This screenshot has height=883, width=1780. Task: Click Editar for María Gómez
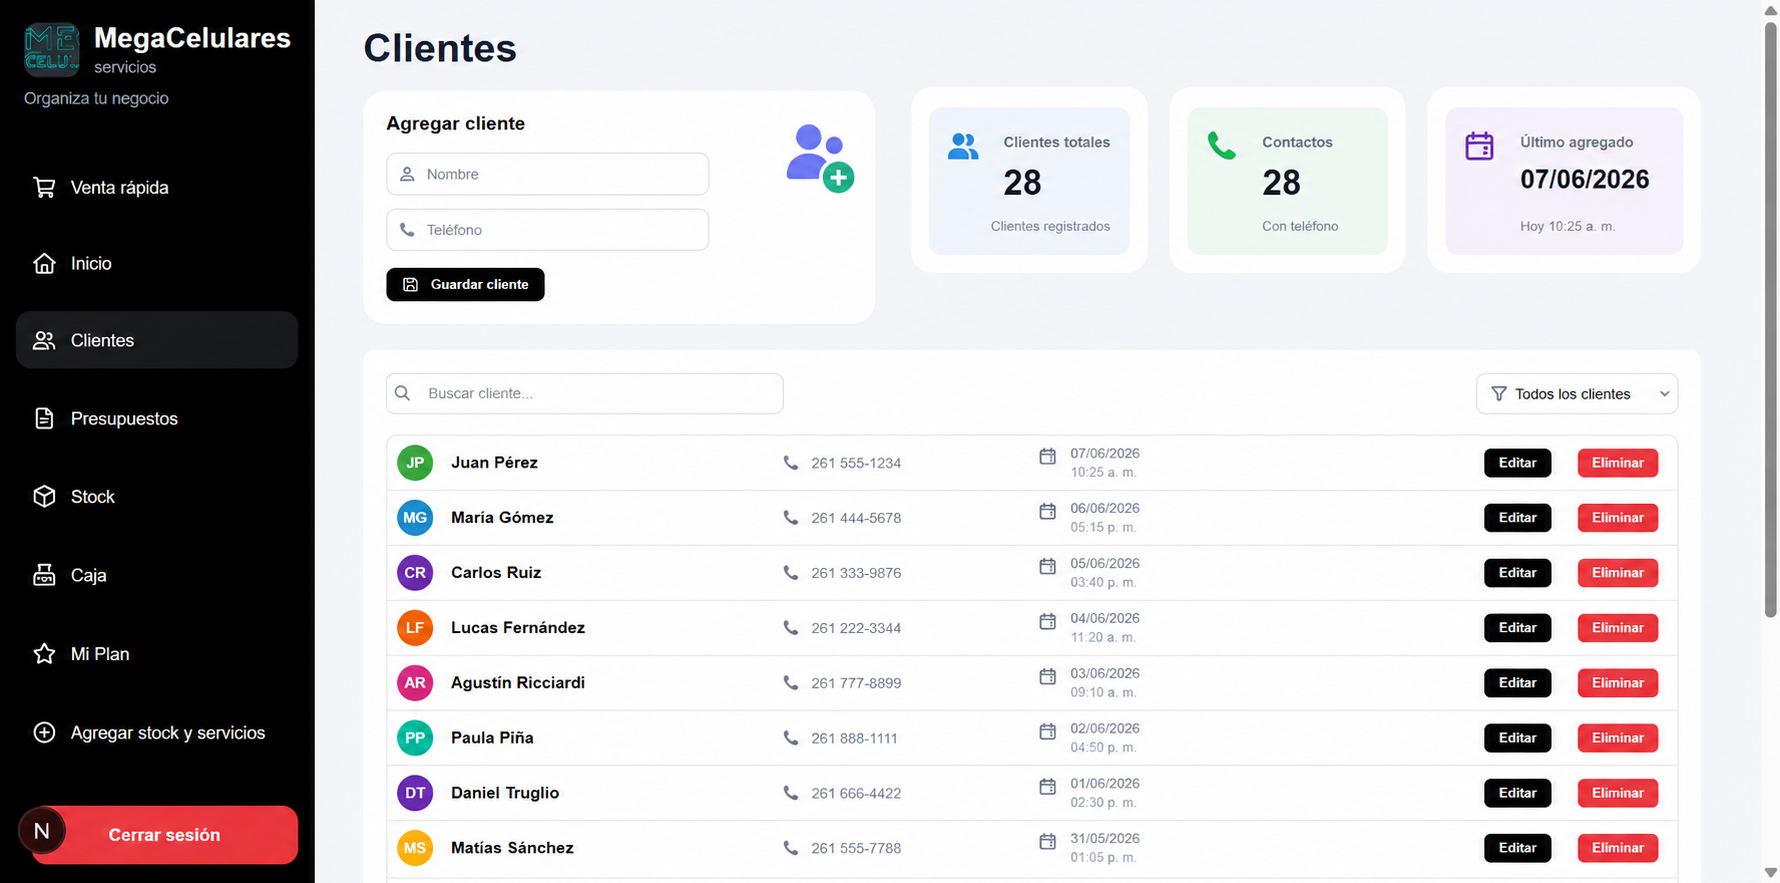[1517, 518]
